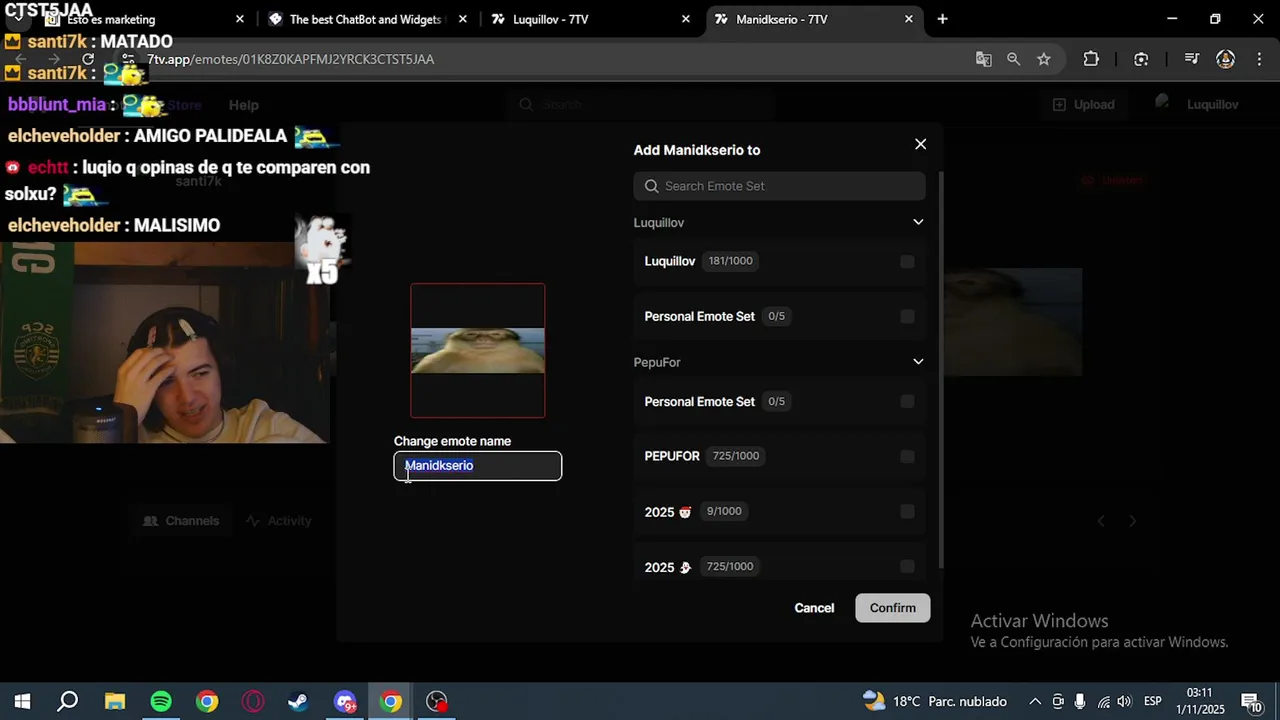Open the media controls icon in Chrome toolbar
This screenshot has height=720, width=1280.
click(1191, 59)
